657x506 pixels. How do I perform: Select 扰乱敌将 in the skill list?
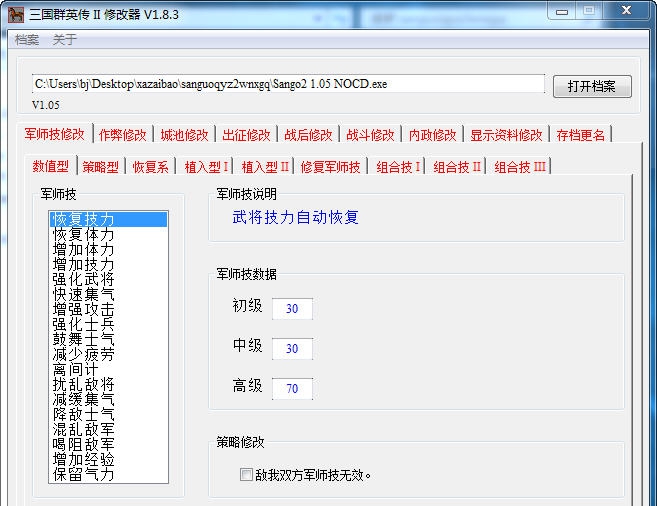pyautogui.click(x=108, y=384)
